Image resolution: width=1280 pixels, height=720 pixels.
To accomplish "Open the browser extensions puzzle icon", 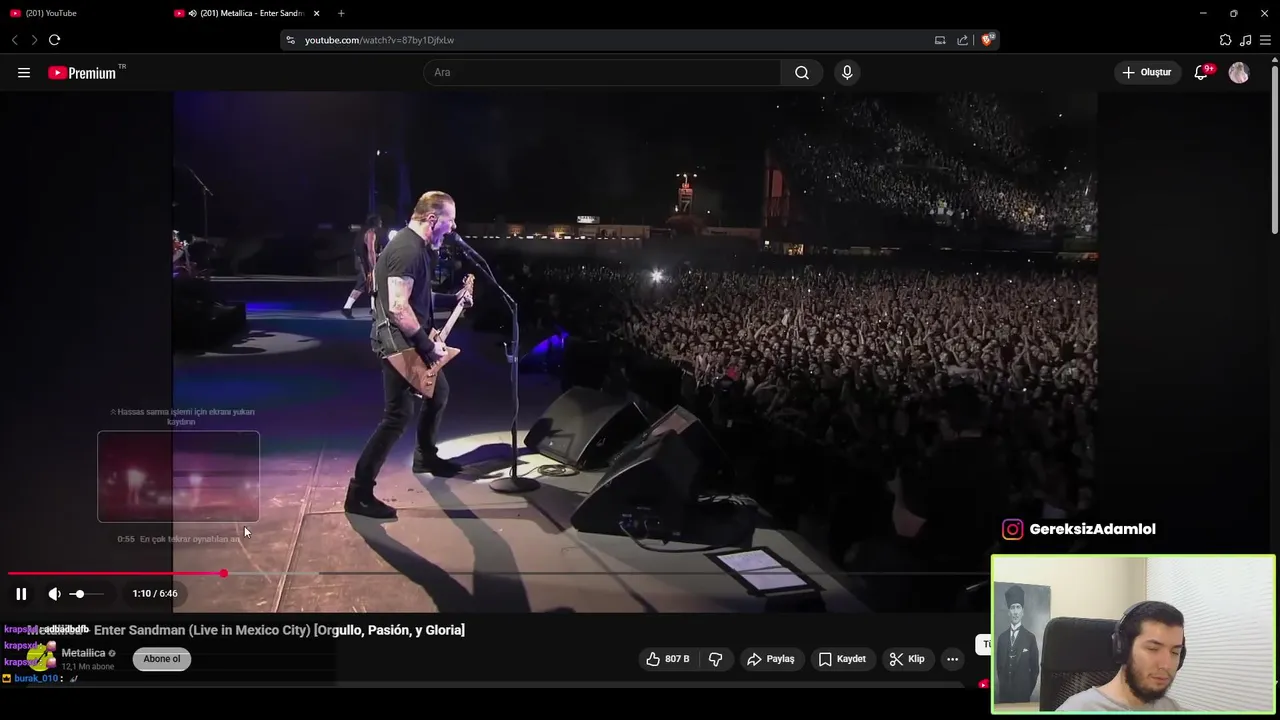I will [x=1225, y=40].
